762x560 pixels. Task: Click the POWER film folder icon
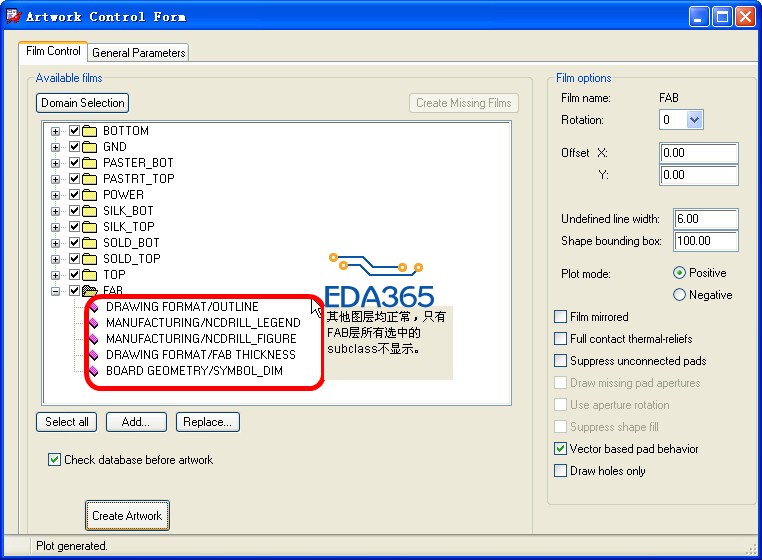[x=89, y=195]
